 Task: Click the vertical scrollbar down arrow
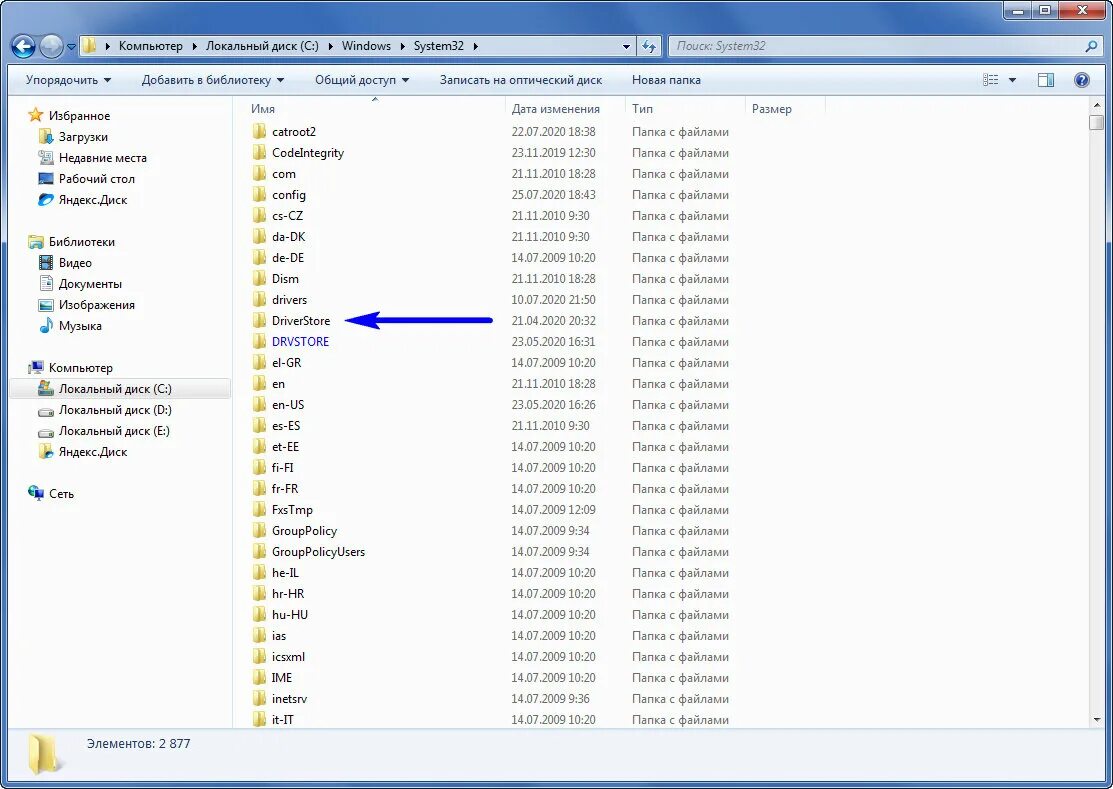coord(1097,720)
